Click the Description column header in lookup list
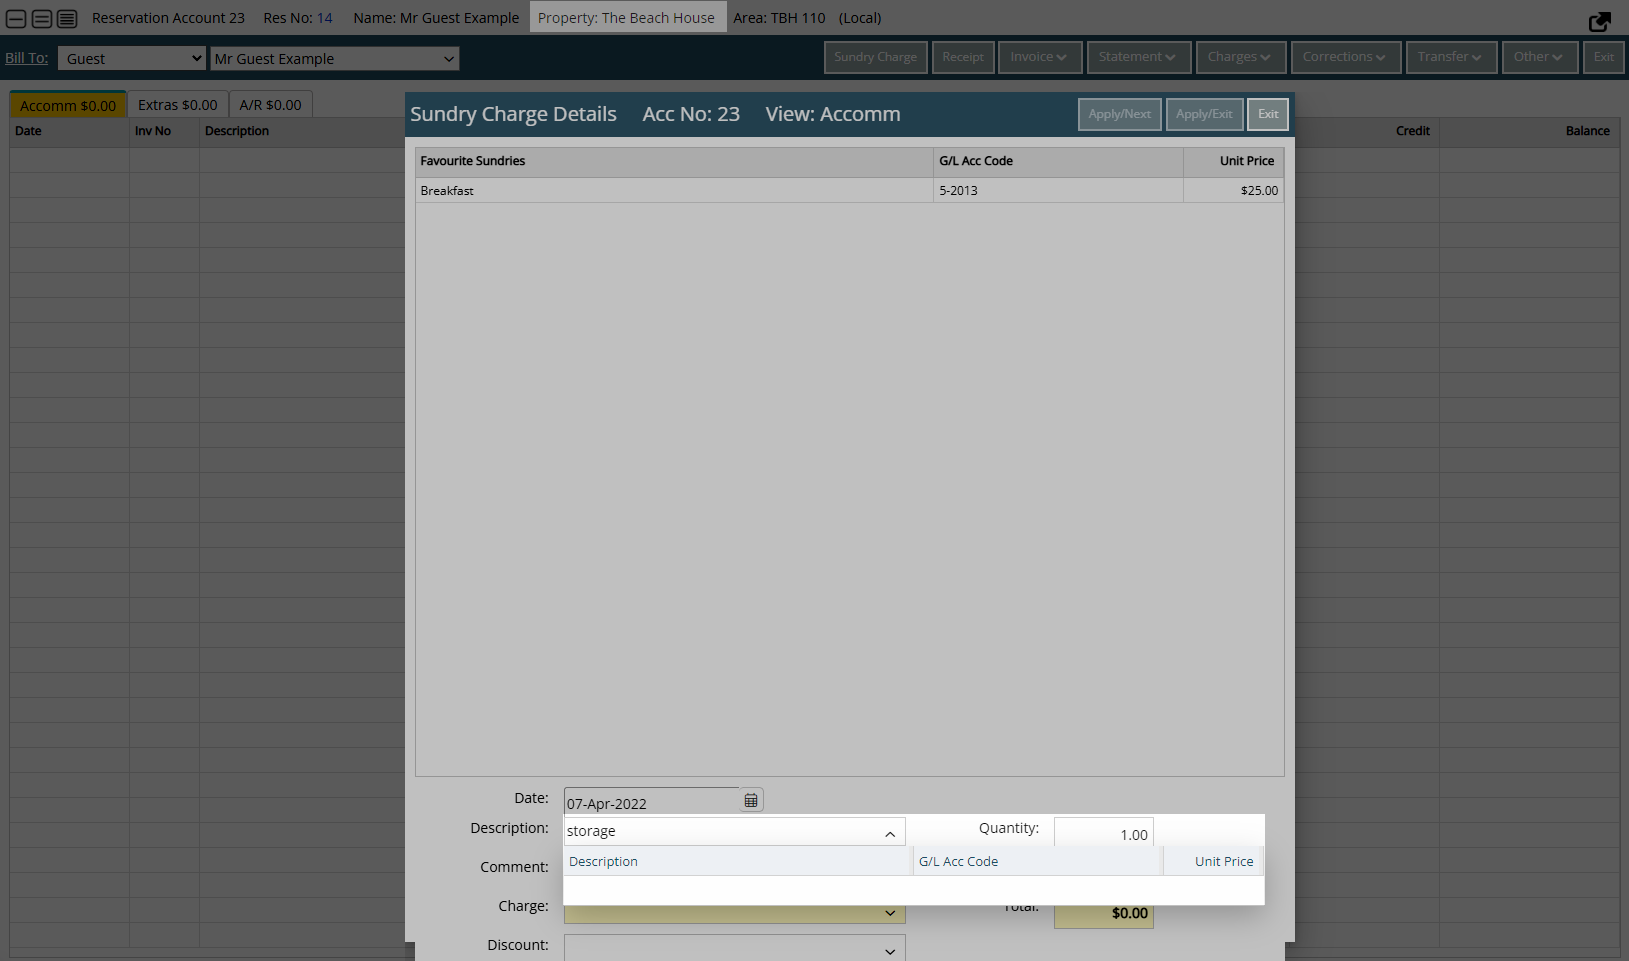 pyautogui.click(x=738, y=861)
